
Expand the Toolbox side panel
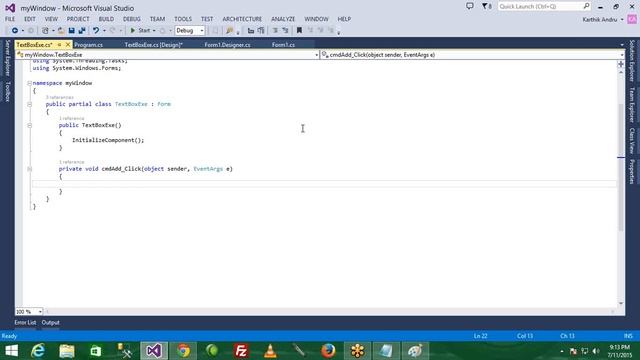click(7, 91)
